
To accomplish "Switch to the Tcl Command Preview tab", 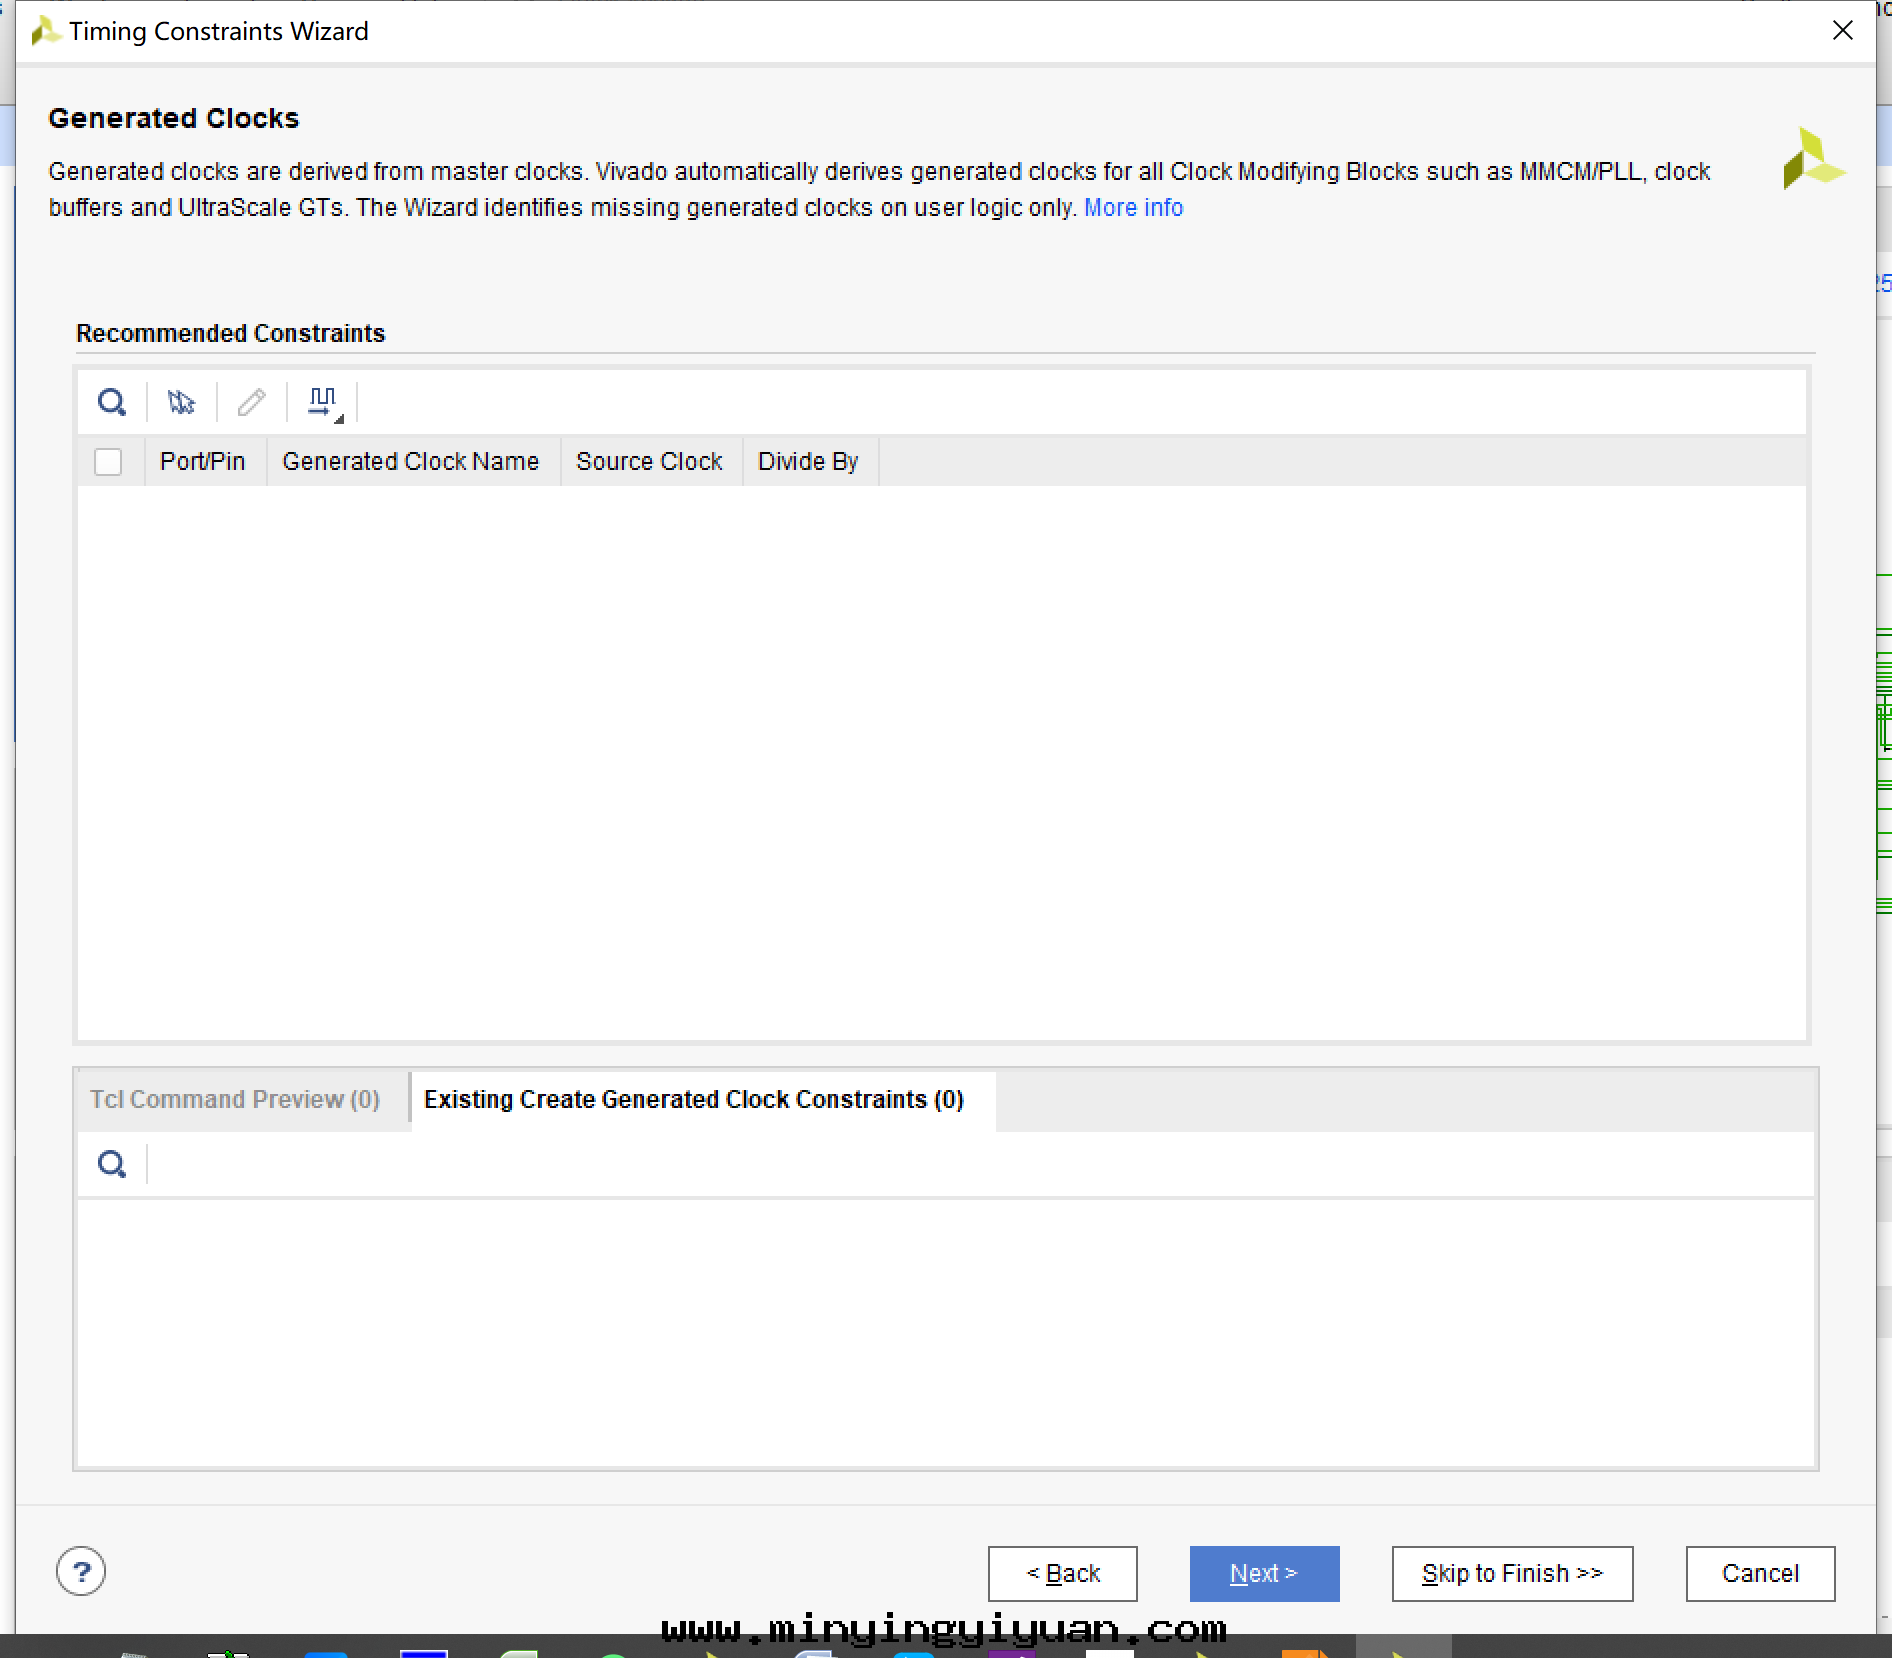I will coord(235,1100).
